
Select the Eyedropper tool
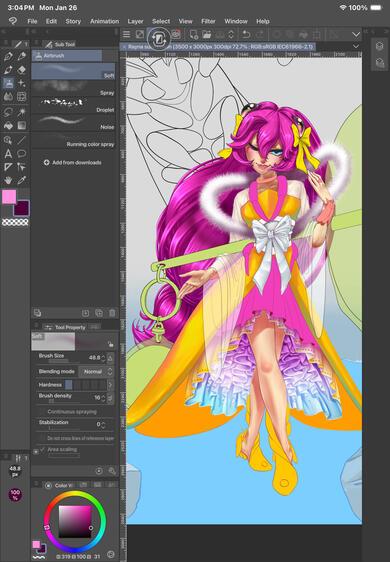click(x=22, y=180)
